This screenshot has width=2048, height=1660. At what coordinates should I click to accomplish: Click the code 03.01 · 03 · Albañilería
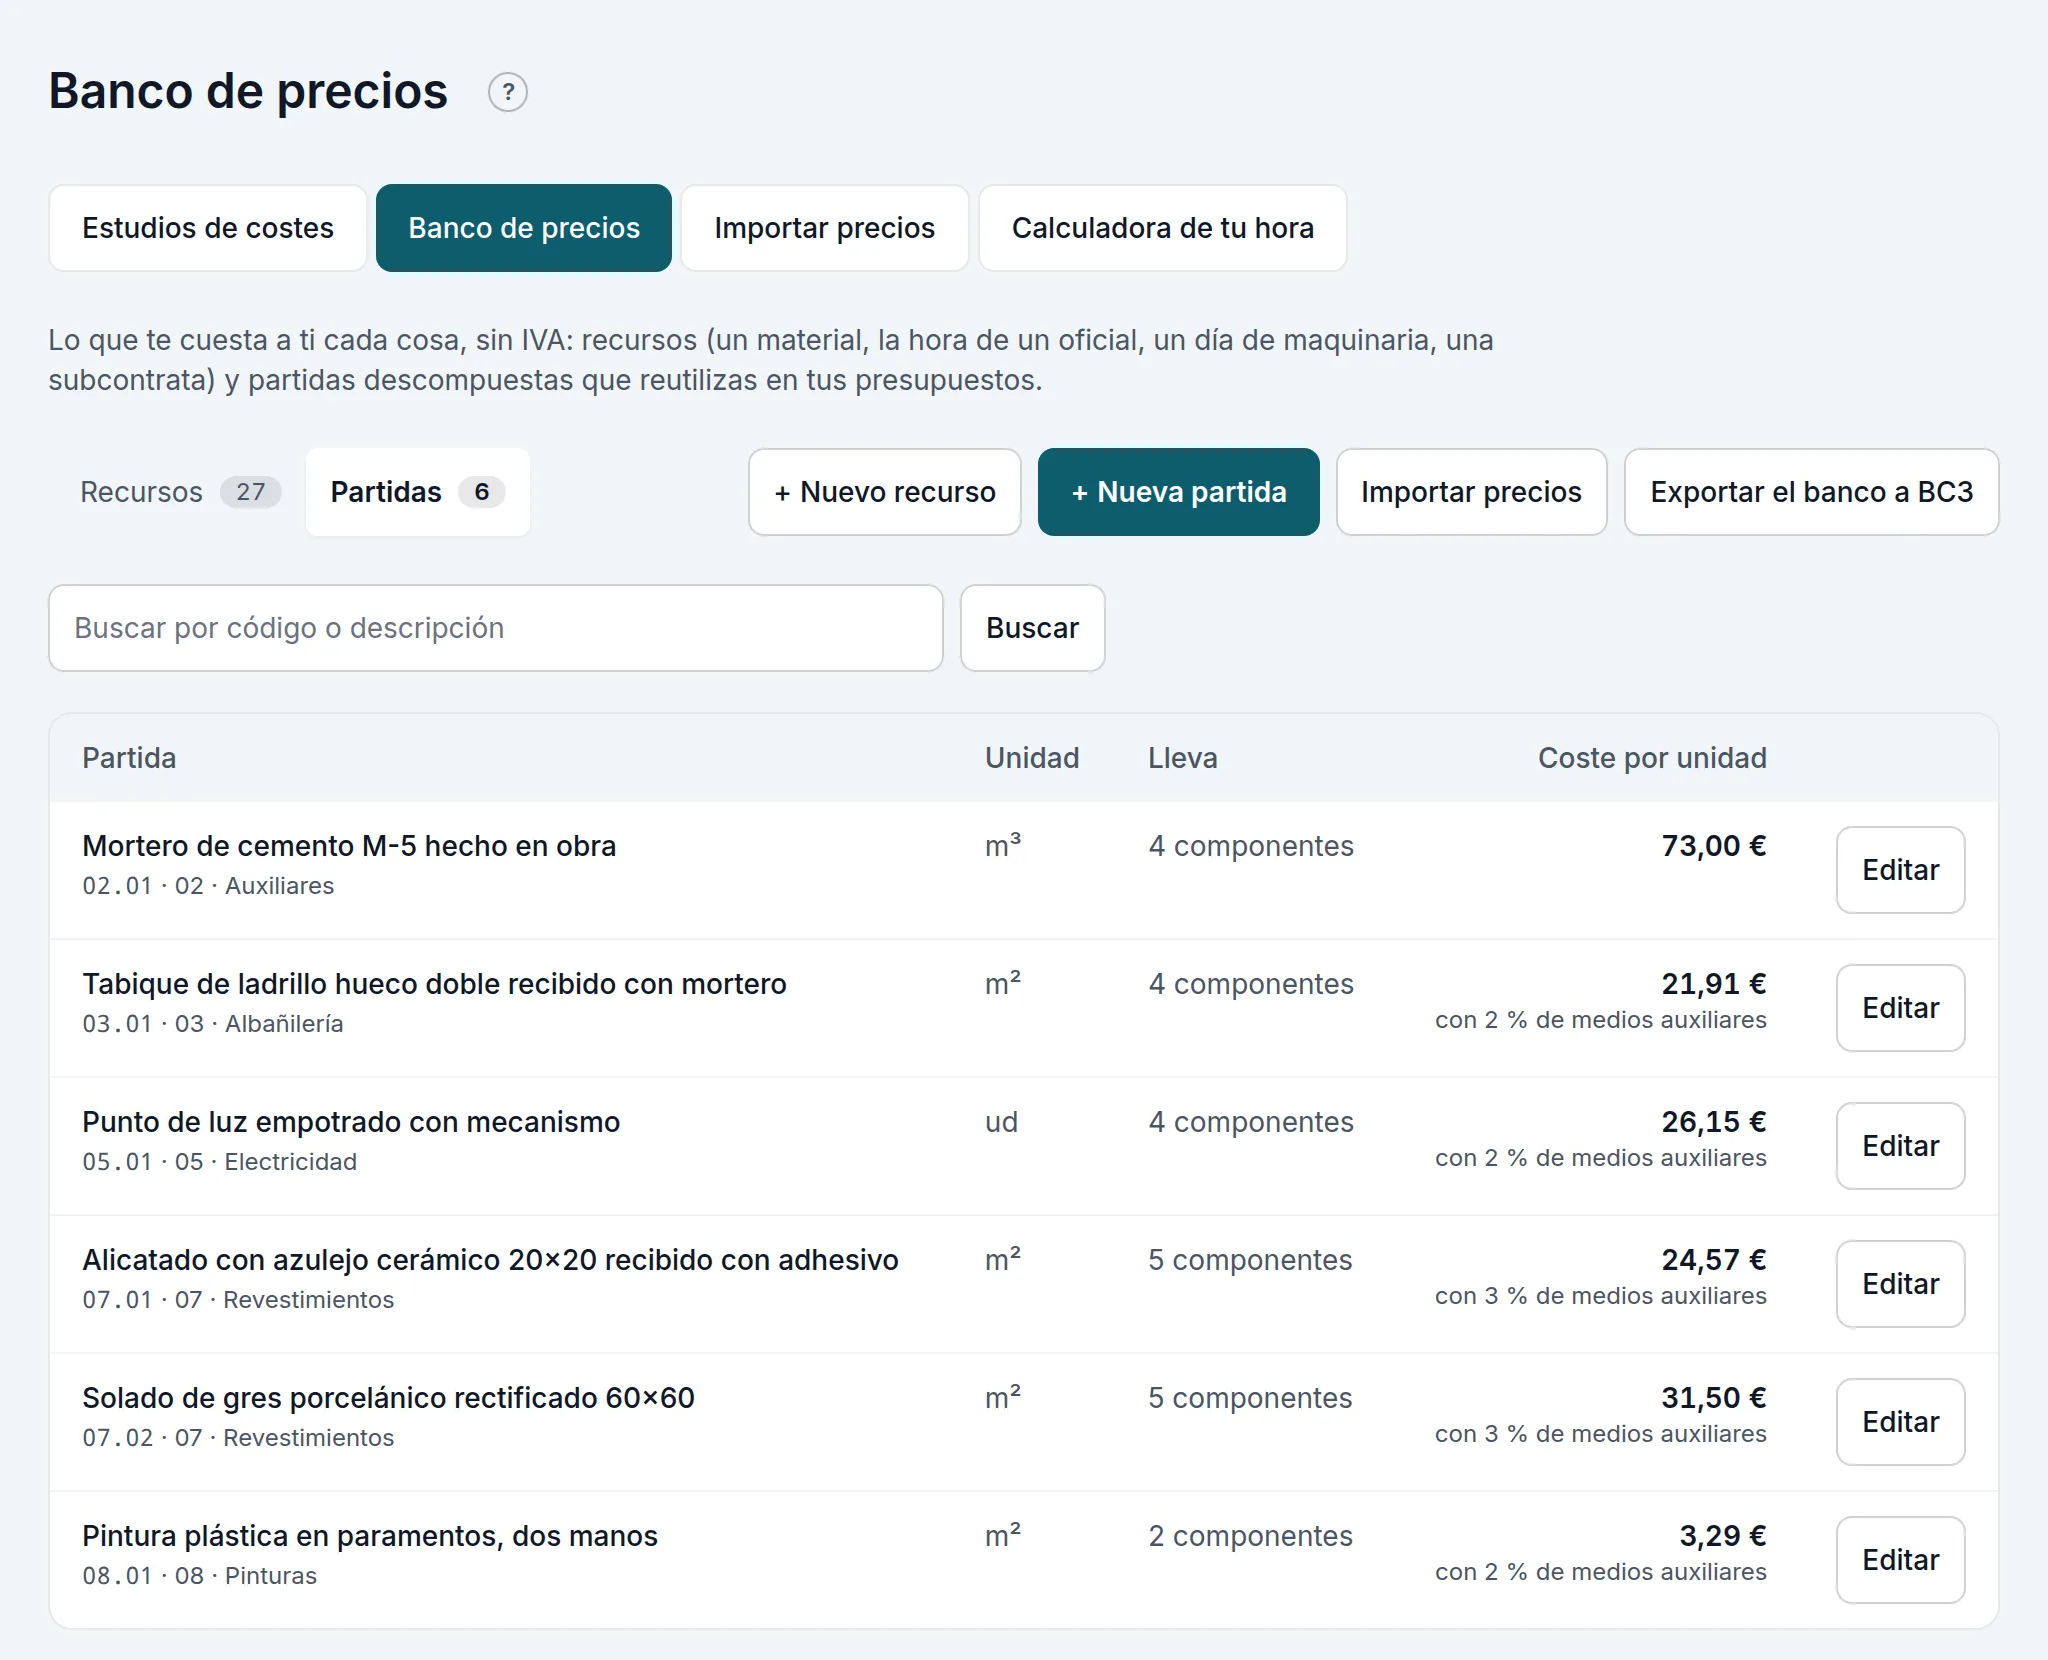(x=213, y=1024)
